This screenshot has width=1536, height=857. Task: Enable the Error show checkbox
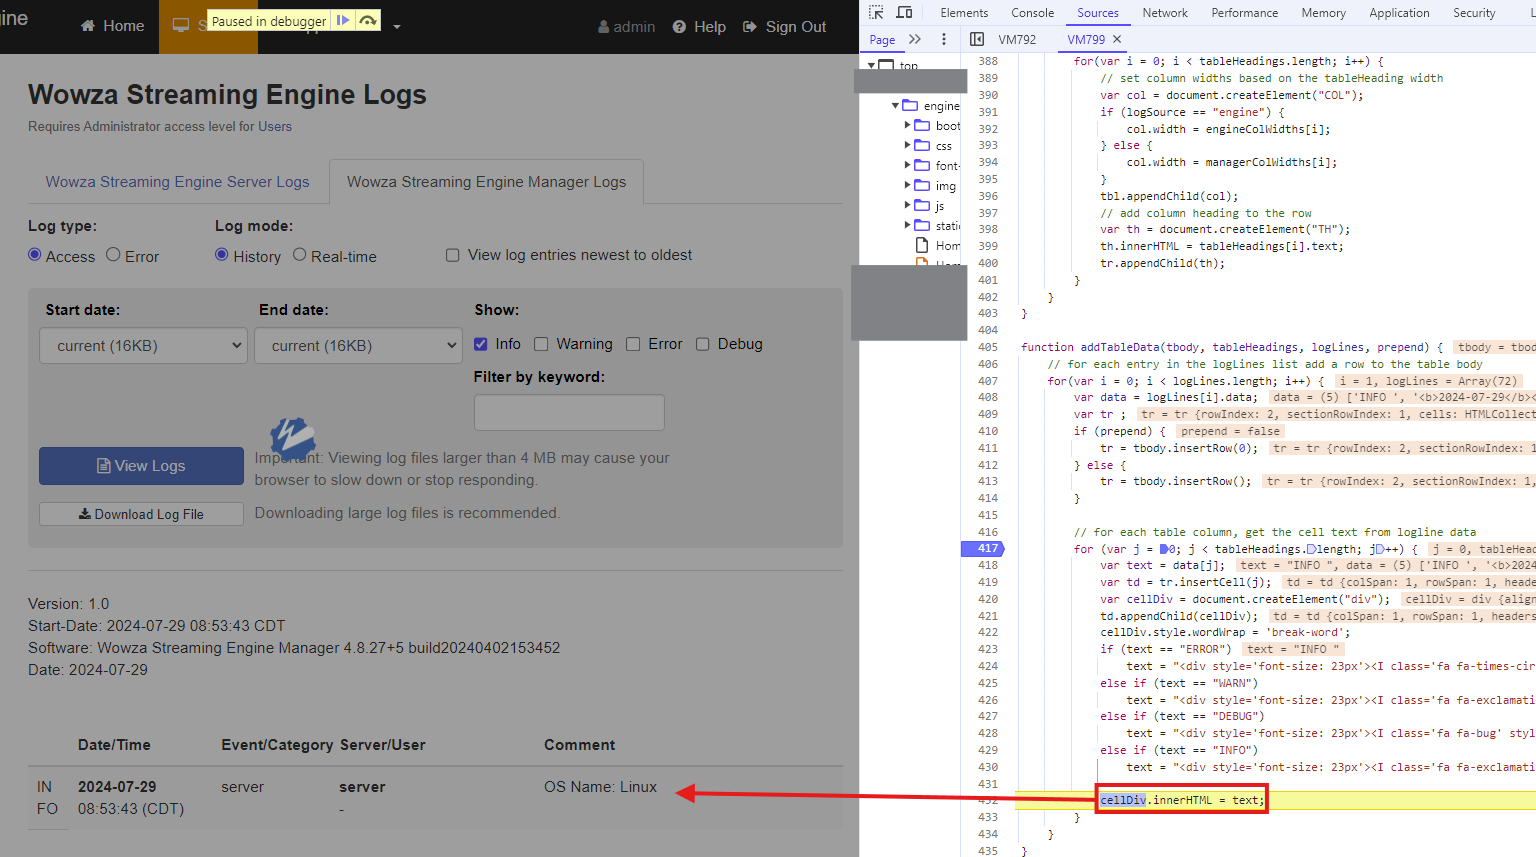(x=633, y=344)
